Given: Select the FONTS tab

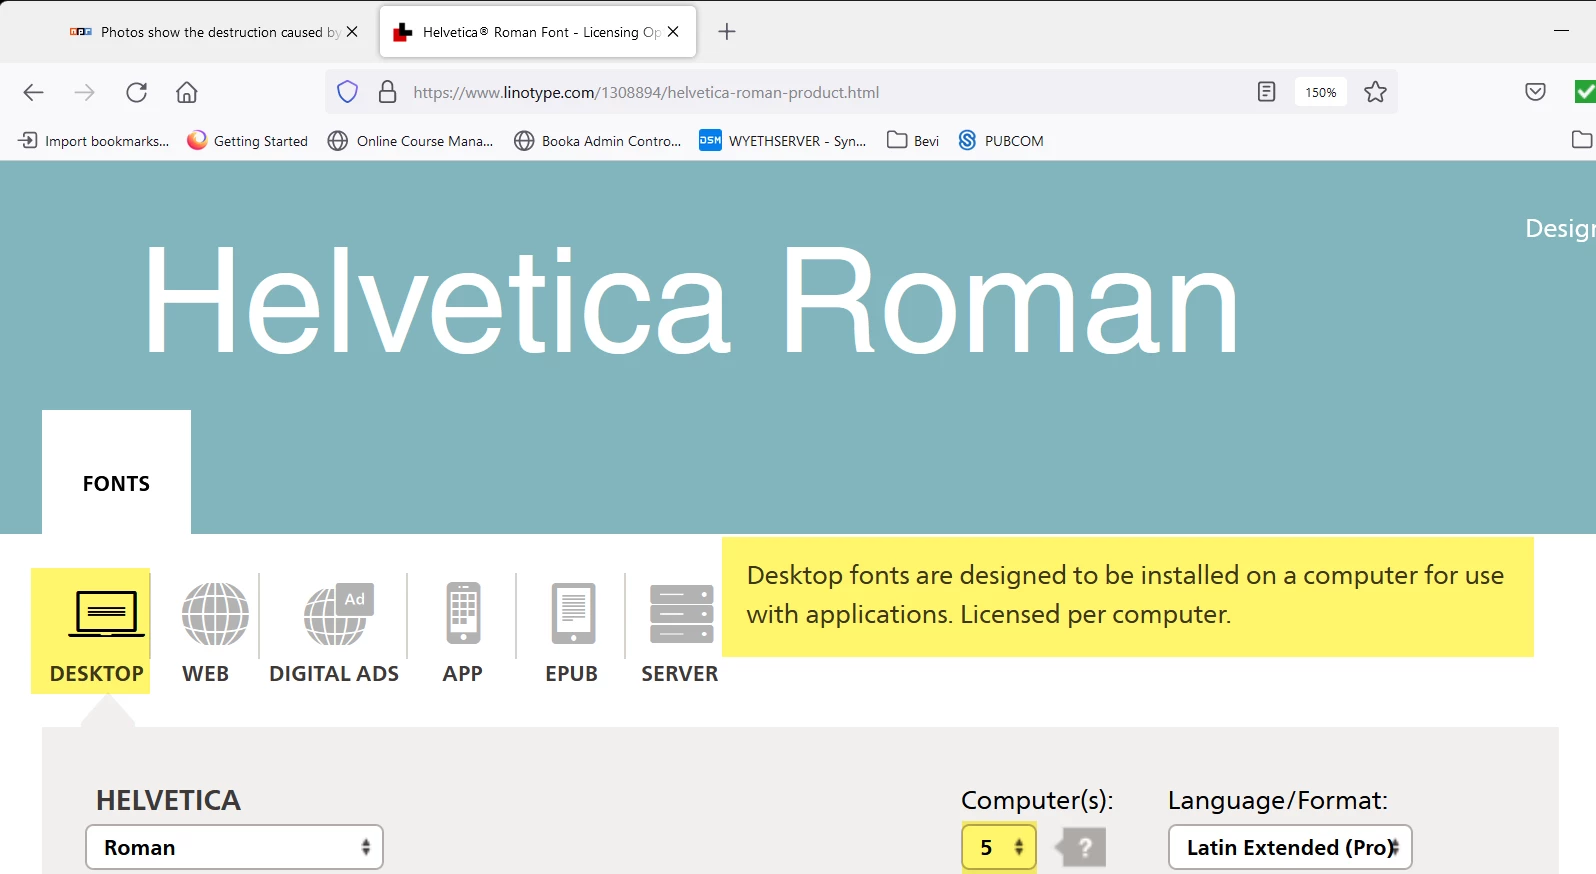Looking at the screenshot, I should tap(116, 473).
